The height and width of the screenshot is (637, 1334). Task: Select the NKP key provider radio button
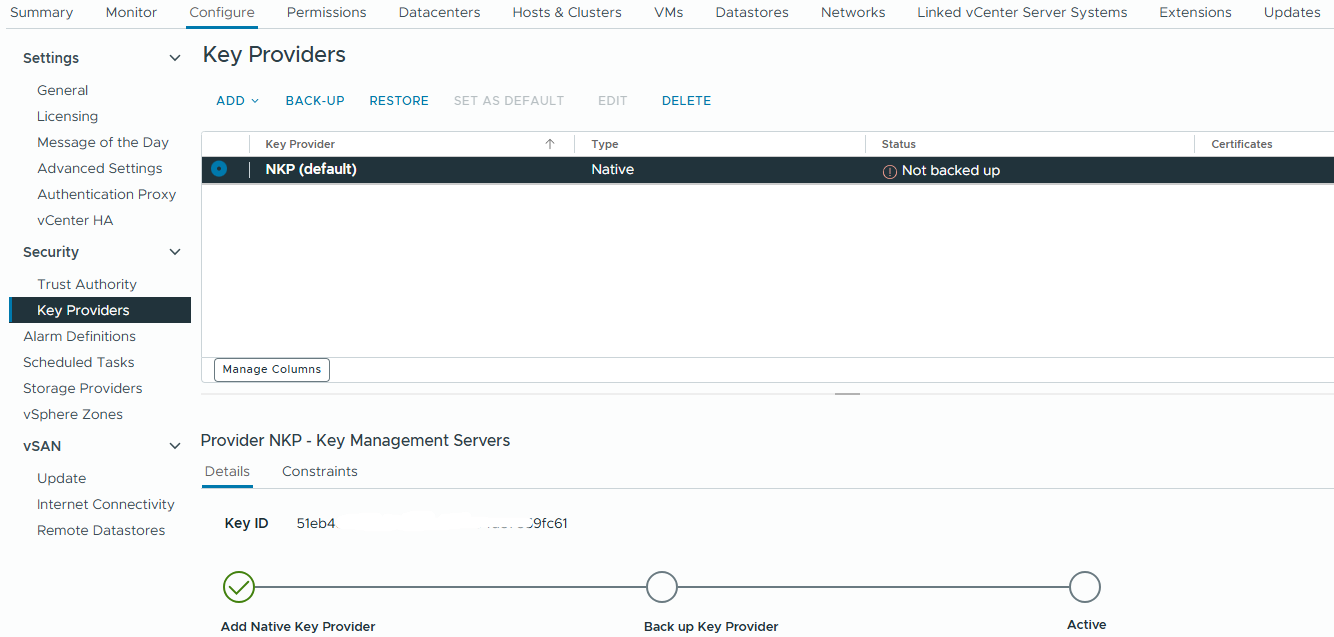click(219, 169)
